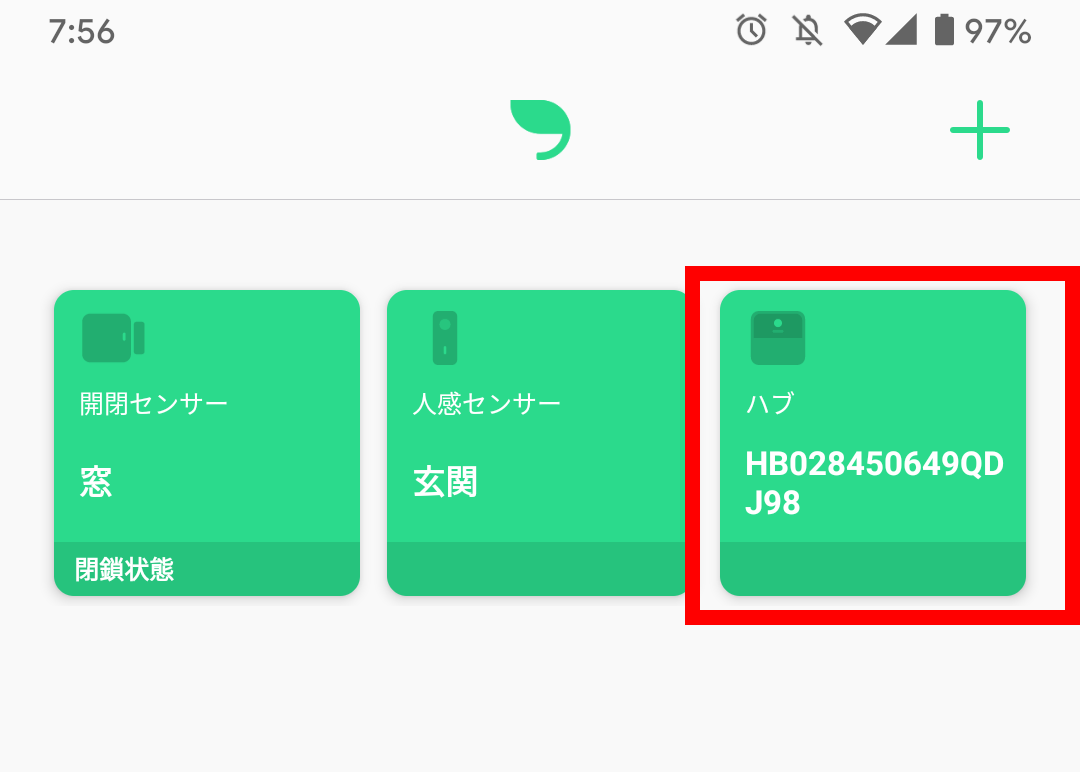Open the HB028450649QDJ98 hub card
This screenshot has height=772, width=1080.
click(873, 443)
